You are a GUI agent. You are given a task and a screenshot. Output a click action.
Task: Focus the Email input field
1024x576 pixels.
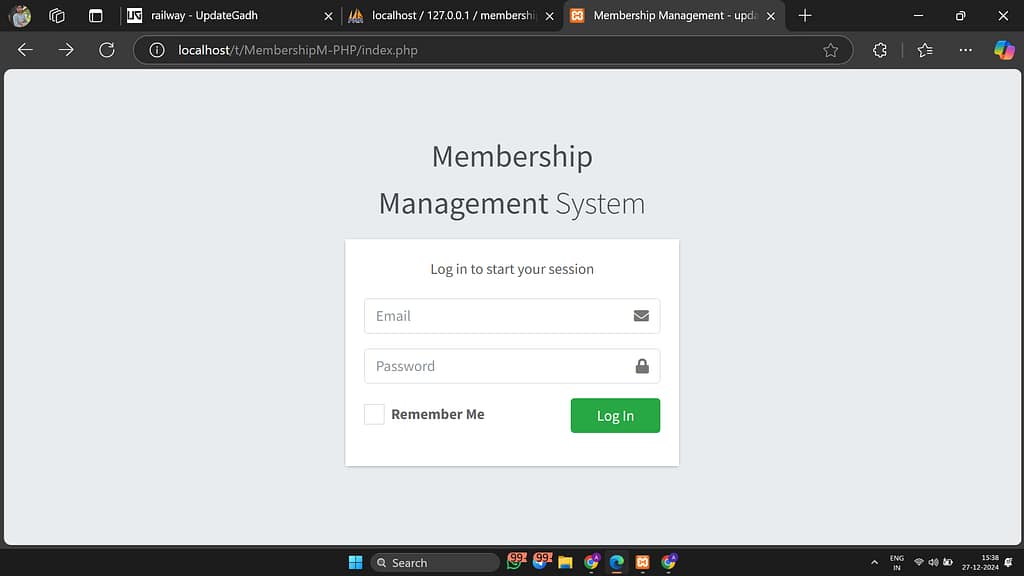[x=495, y=316]
